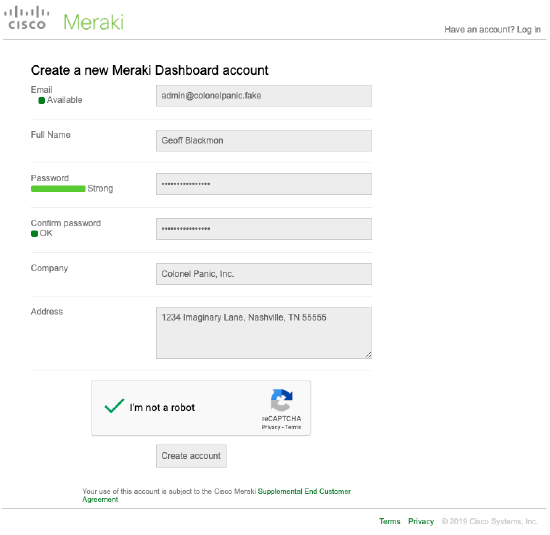Click the Create account button
Image resolution: width=550 pixels, height=535 pixels.
pos(191,456)
